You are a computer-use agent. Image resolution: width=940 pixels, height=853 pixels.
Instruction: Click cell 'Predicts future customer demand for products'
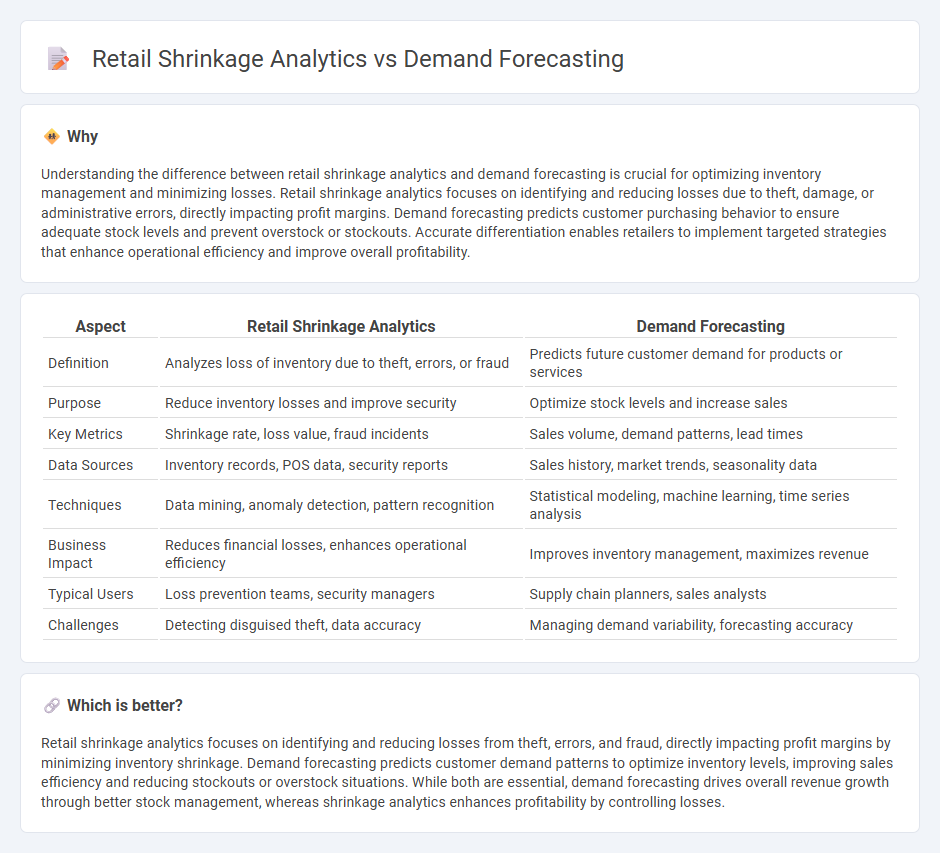click(x=710, y=363)
